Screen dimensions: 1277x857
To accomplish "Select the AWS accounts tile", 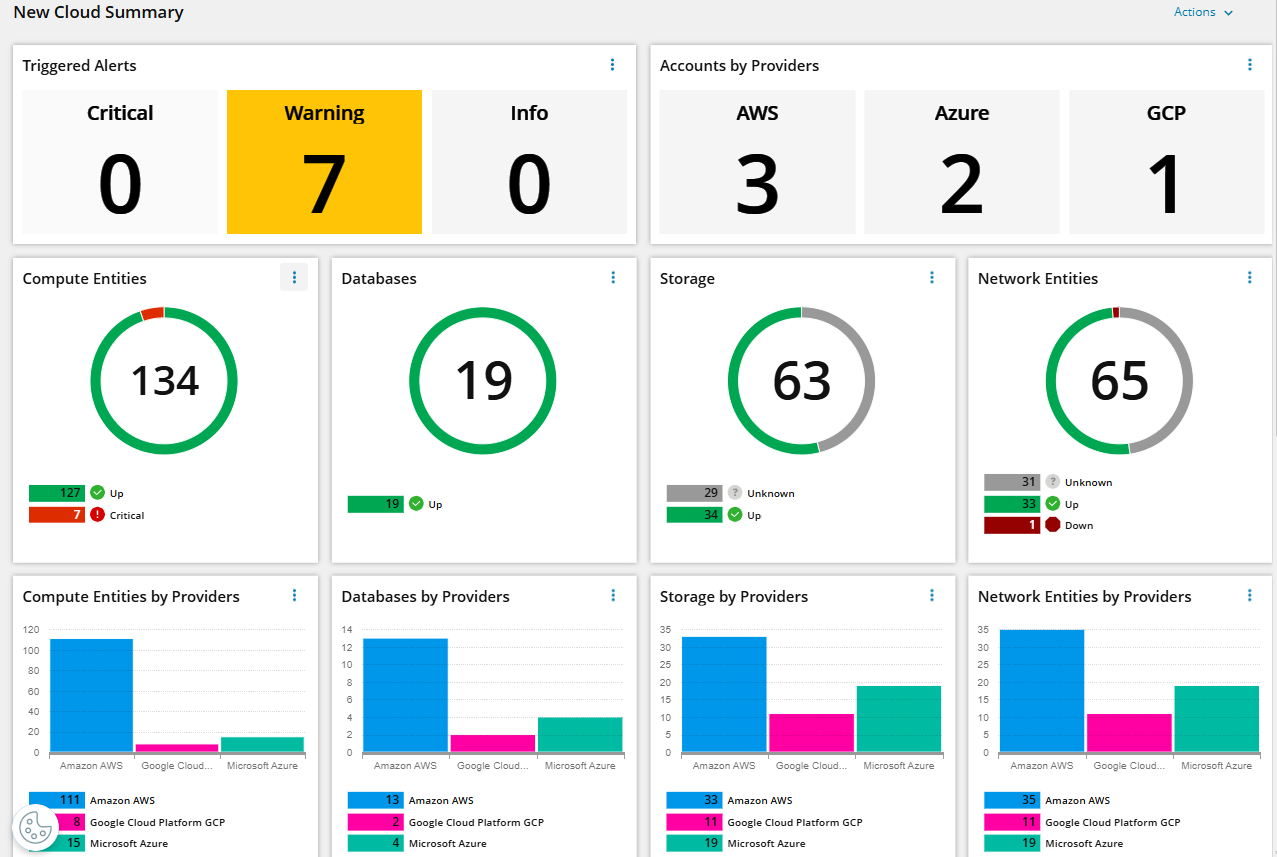I will [757, 162].
